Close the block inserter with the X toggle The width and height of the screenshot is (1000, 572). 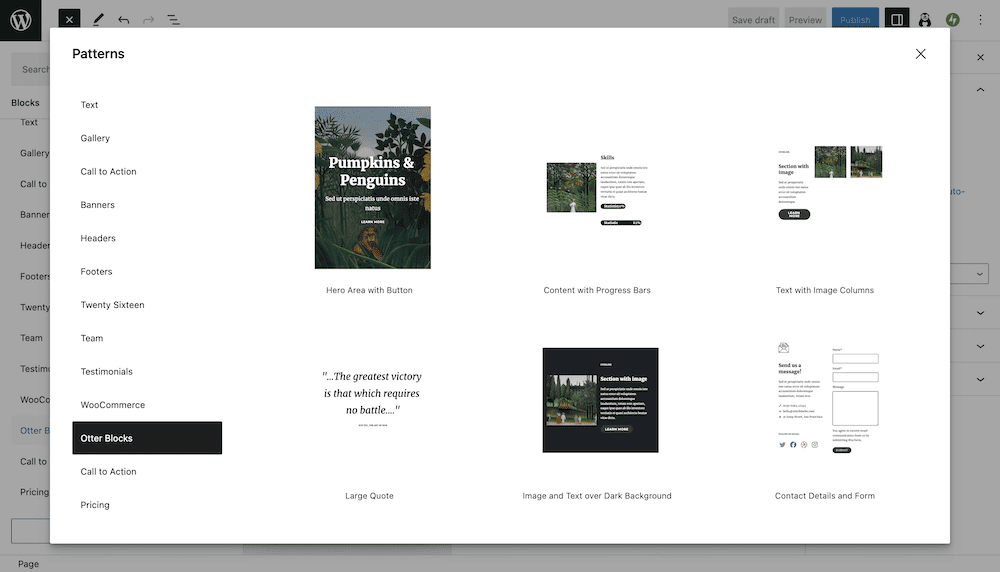click(x=69, y=20)
